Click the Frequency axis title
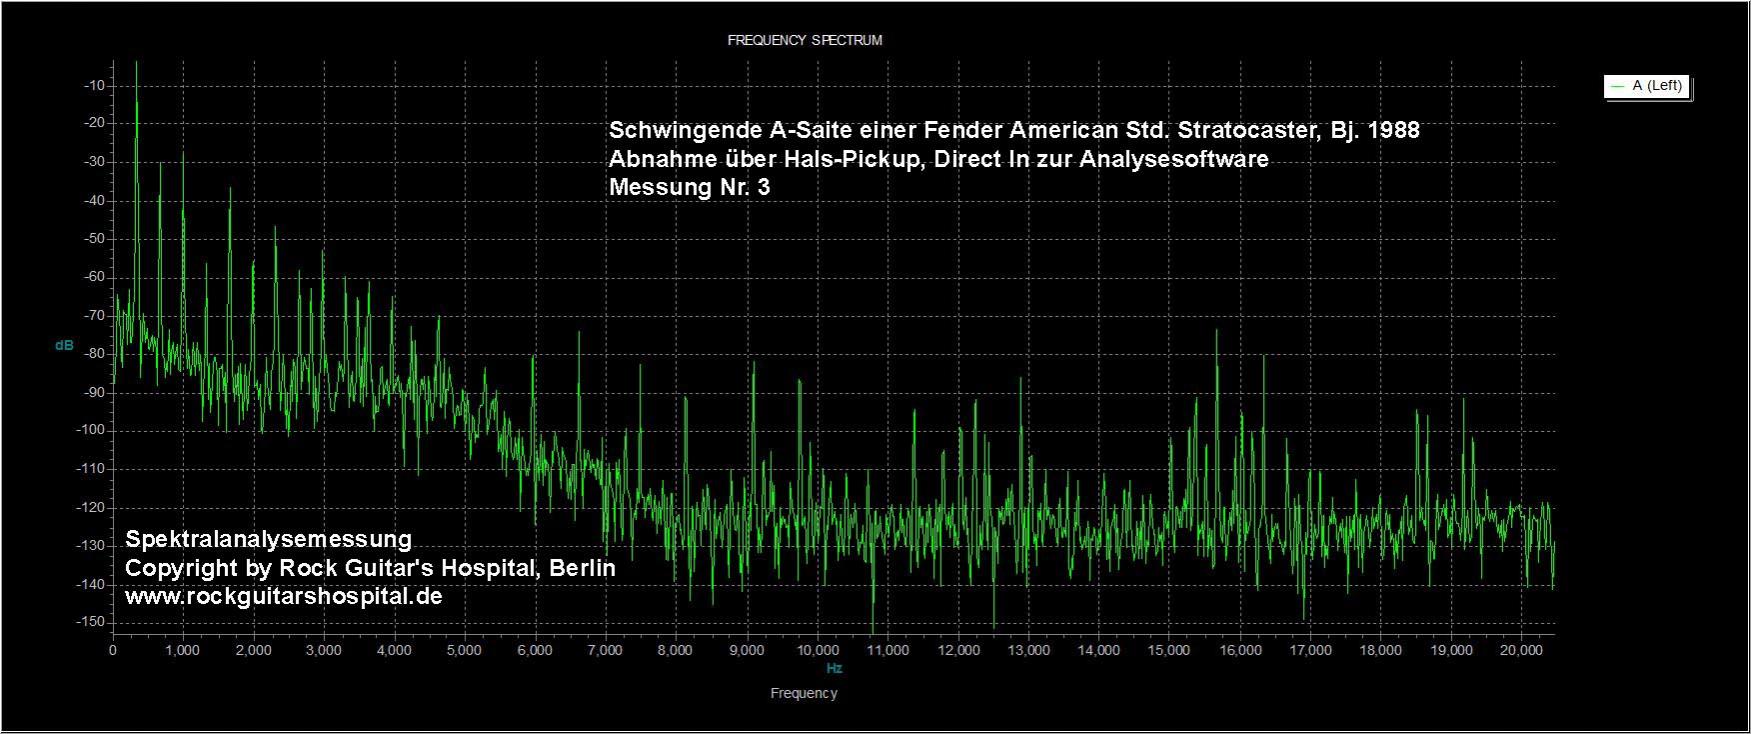 click(804, 693)
